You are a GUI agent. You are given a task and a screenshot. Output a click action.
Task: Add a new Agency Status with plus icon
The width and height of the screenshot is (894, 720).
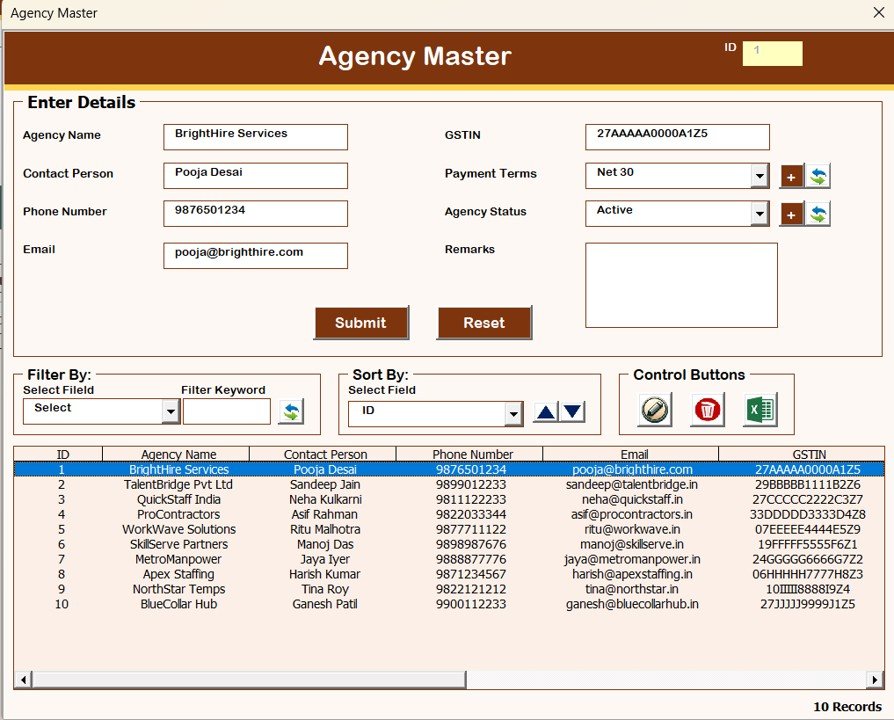click(x=793, y=213)
